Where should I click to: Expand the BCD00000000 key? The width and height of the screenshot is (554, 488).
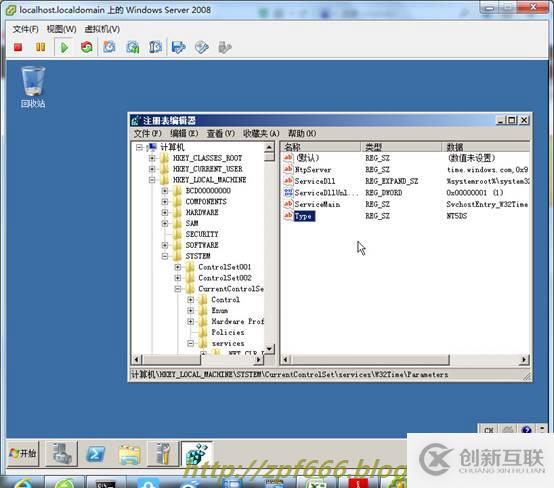point(165,191)
